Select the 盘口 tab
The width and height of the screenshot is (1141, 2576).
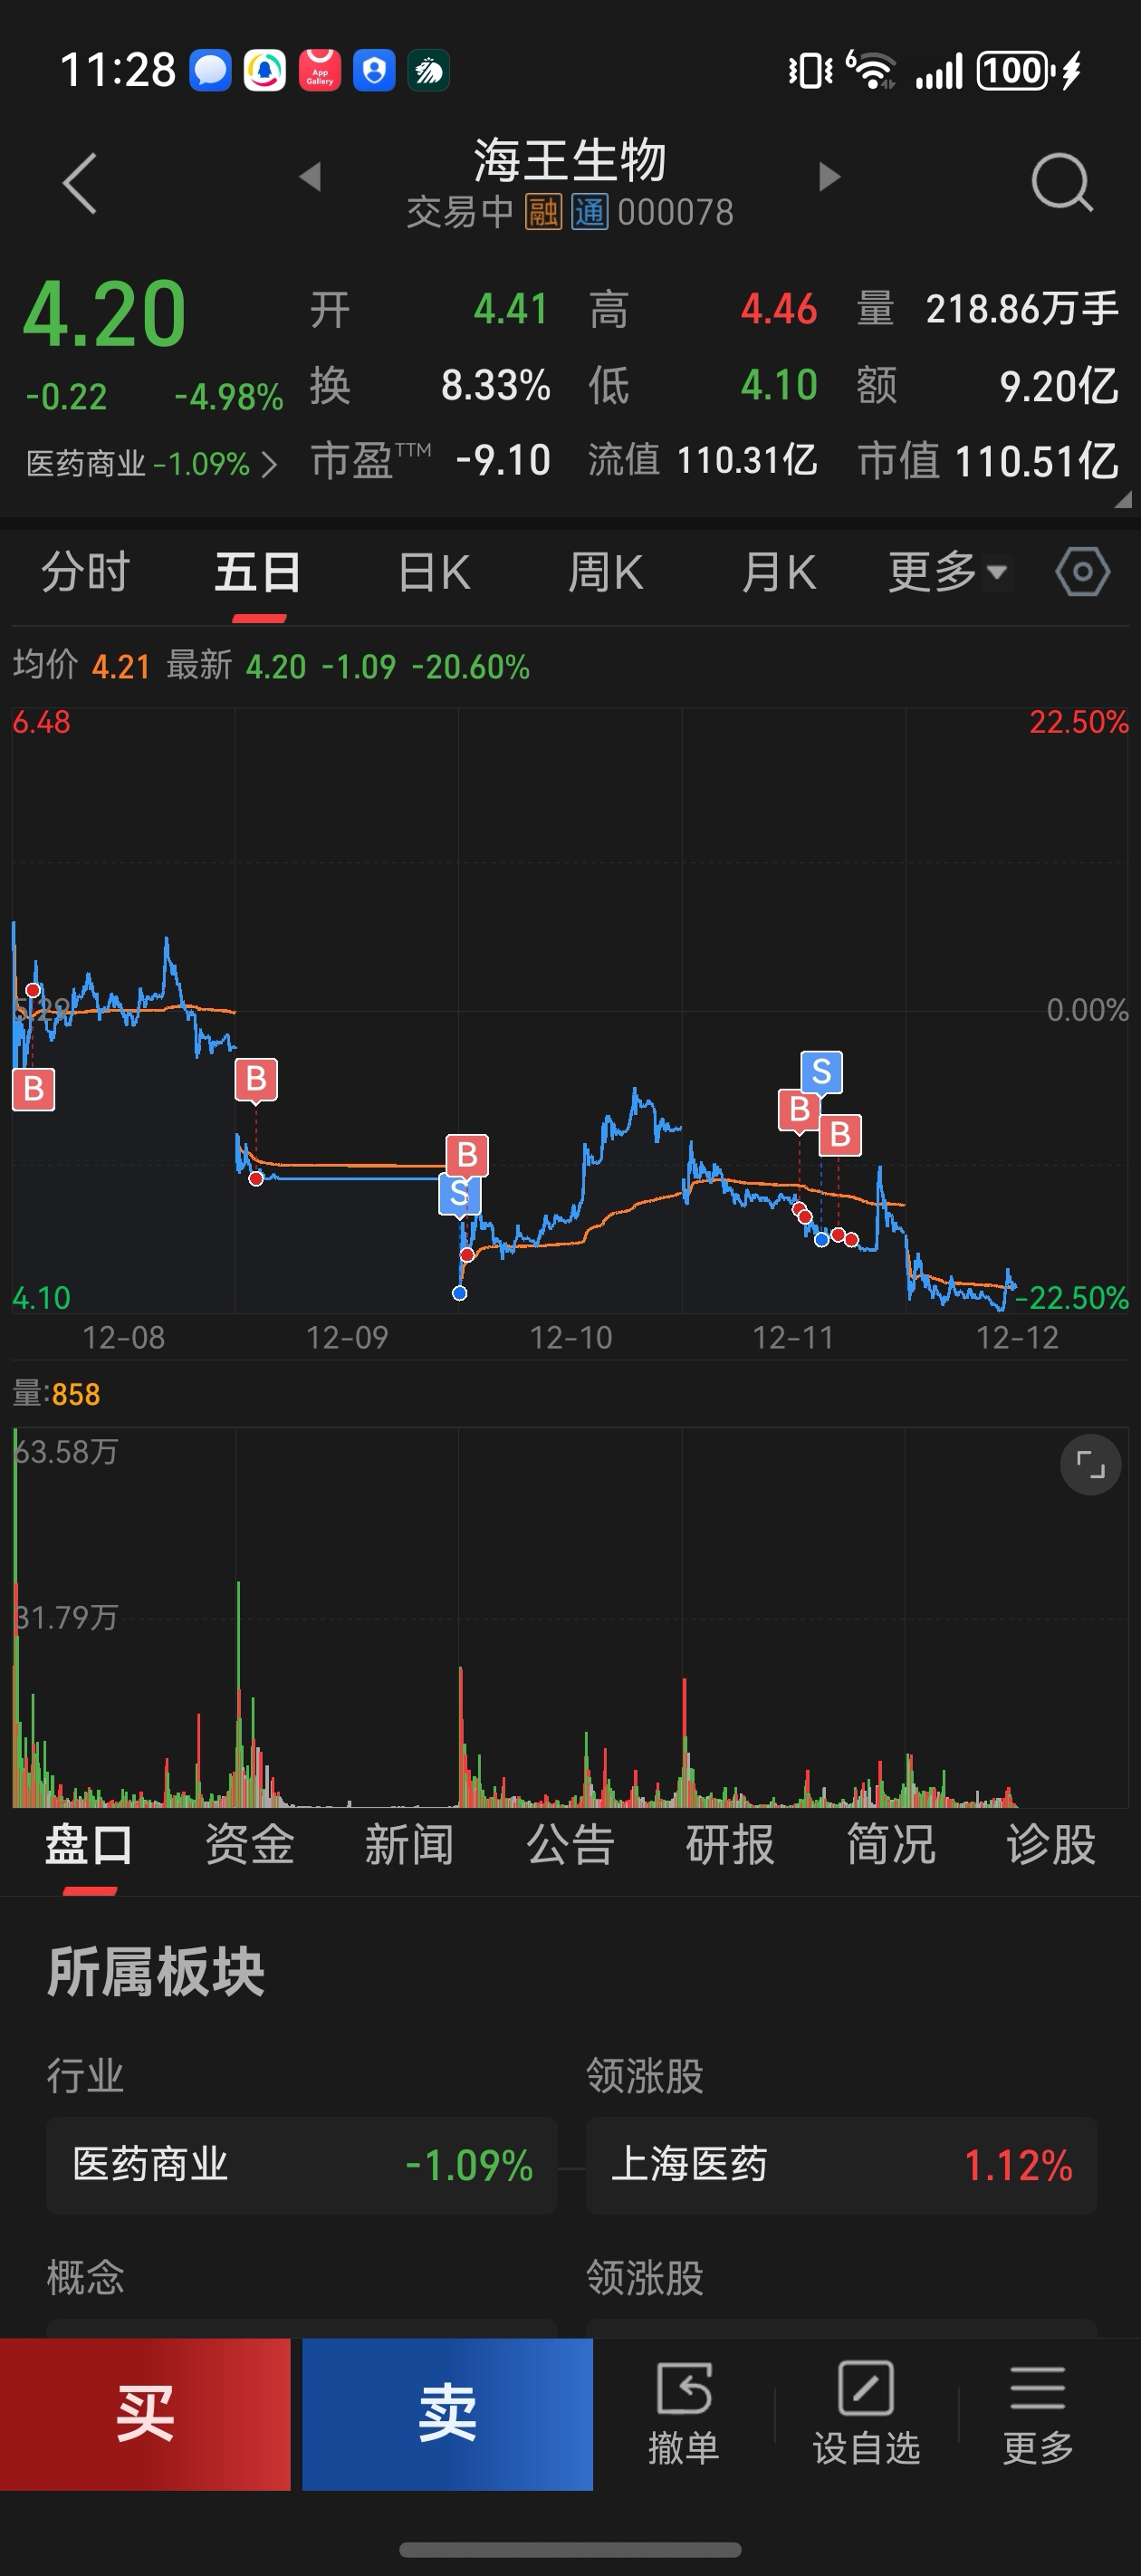pyautogui.click(x=89, y=1845)
